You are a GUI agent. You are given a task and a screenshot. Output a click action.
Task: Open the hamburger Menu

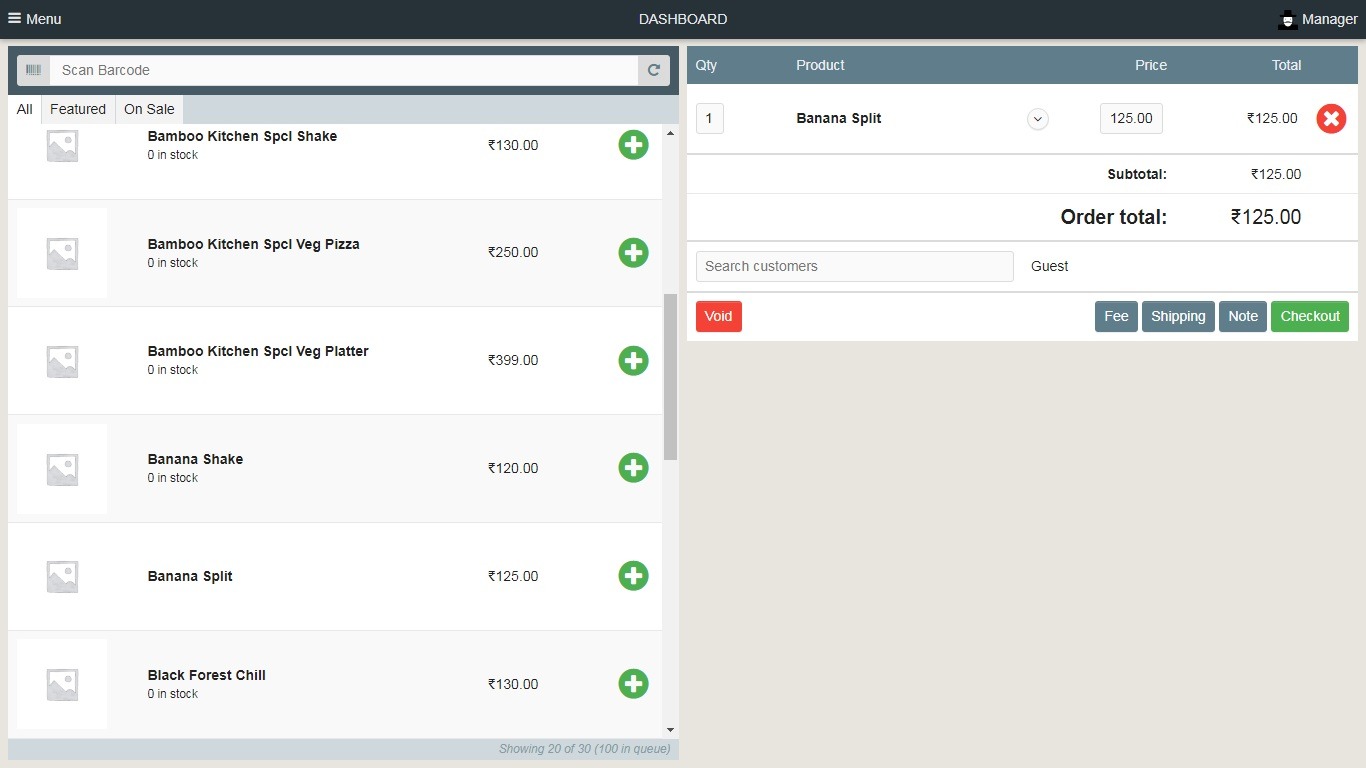[35, 19]
